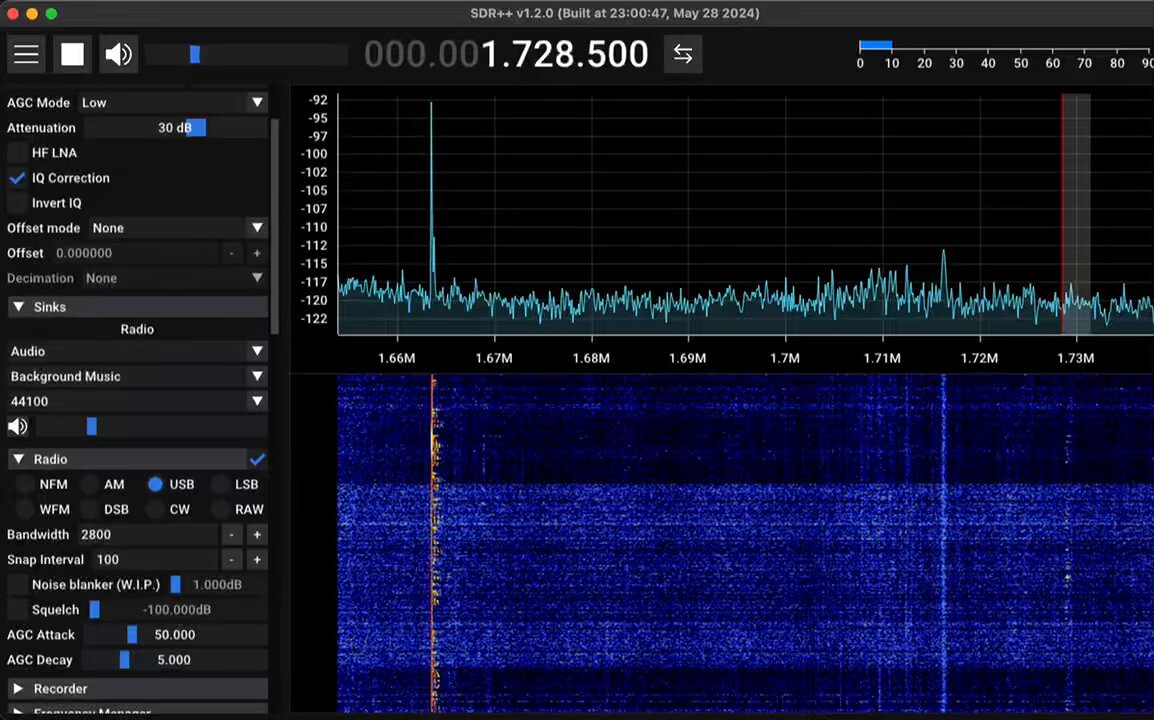Screen dimensions: 1154x720
Task: Adjust the sink volume slider
Action: click(151, 426)
